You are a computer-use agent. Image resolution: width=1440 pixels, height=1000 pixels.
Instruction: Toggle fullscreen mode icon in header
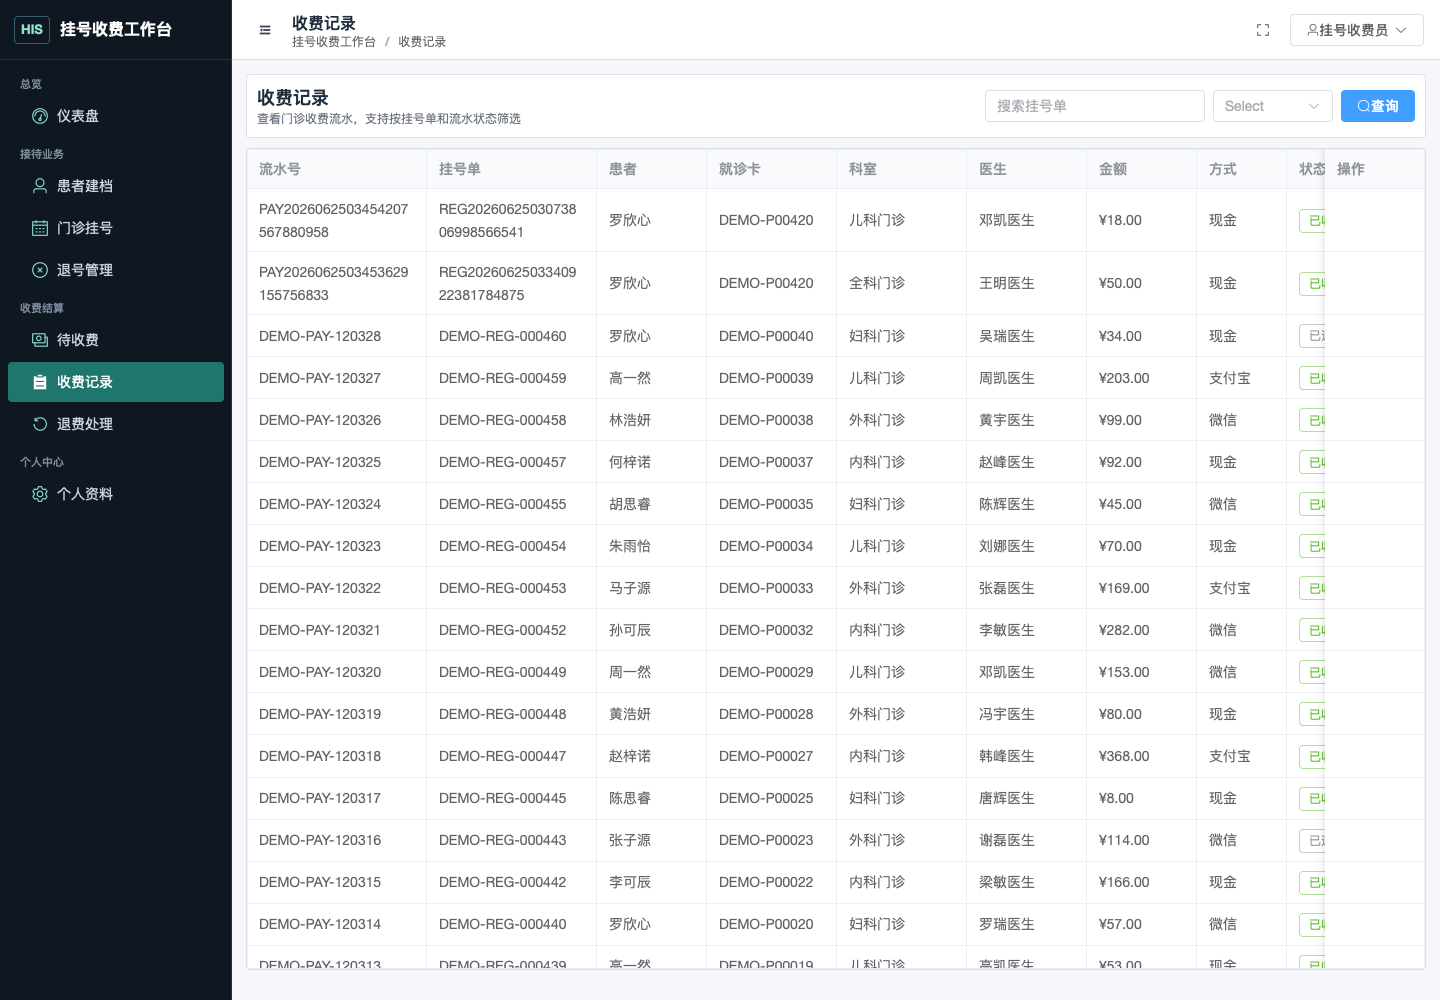[1263, 30]
